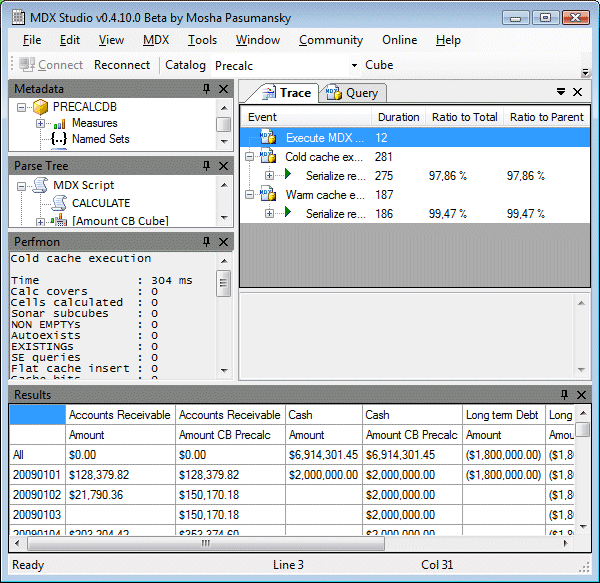The image size is (600, 583).
Task: Click the Connect toolbar button text
Action: (x=60, y=65)
